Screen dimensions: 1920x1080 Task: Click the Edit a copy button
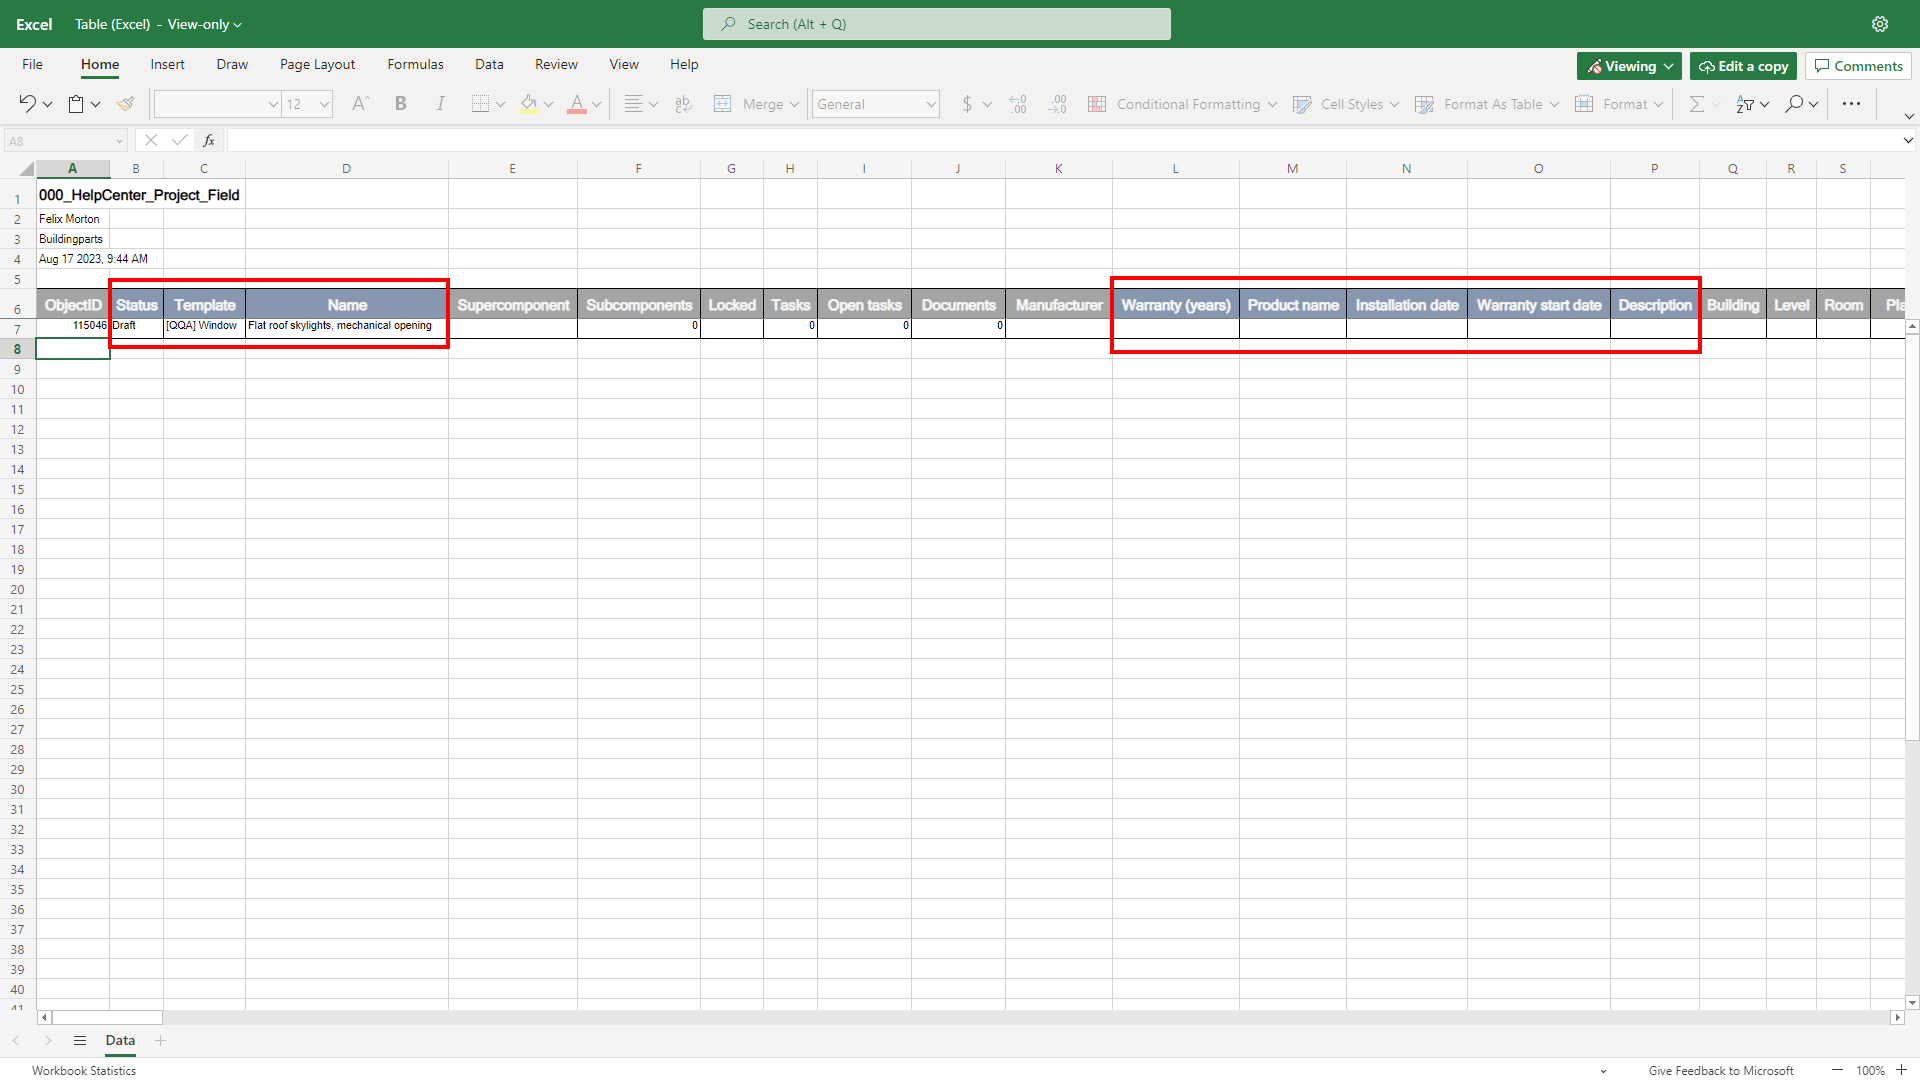tap(1743, 66)
